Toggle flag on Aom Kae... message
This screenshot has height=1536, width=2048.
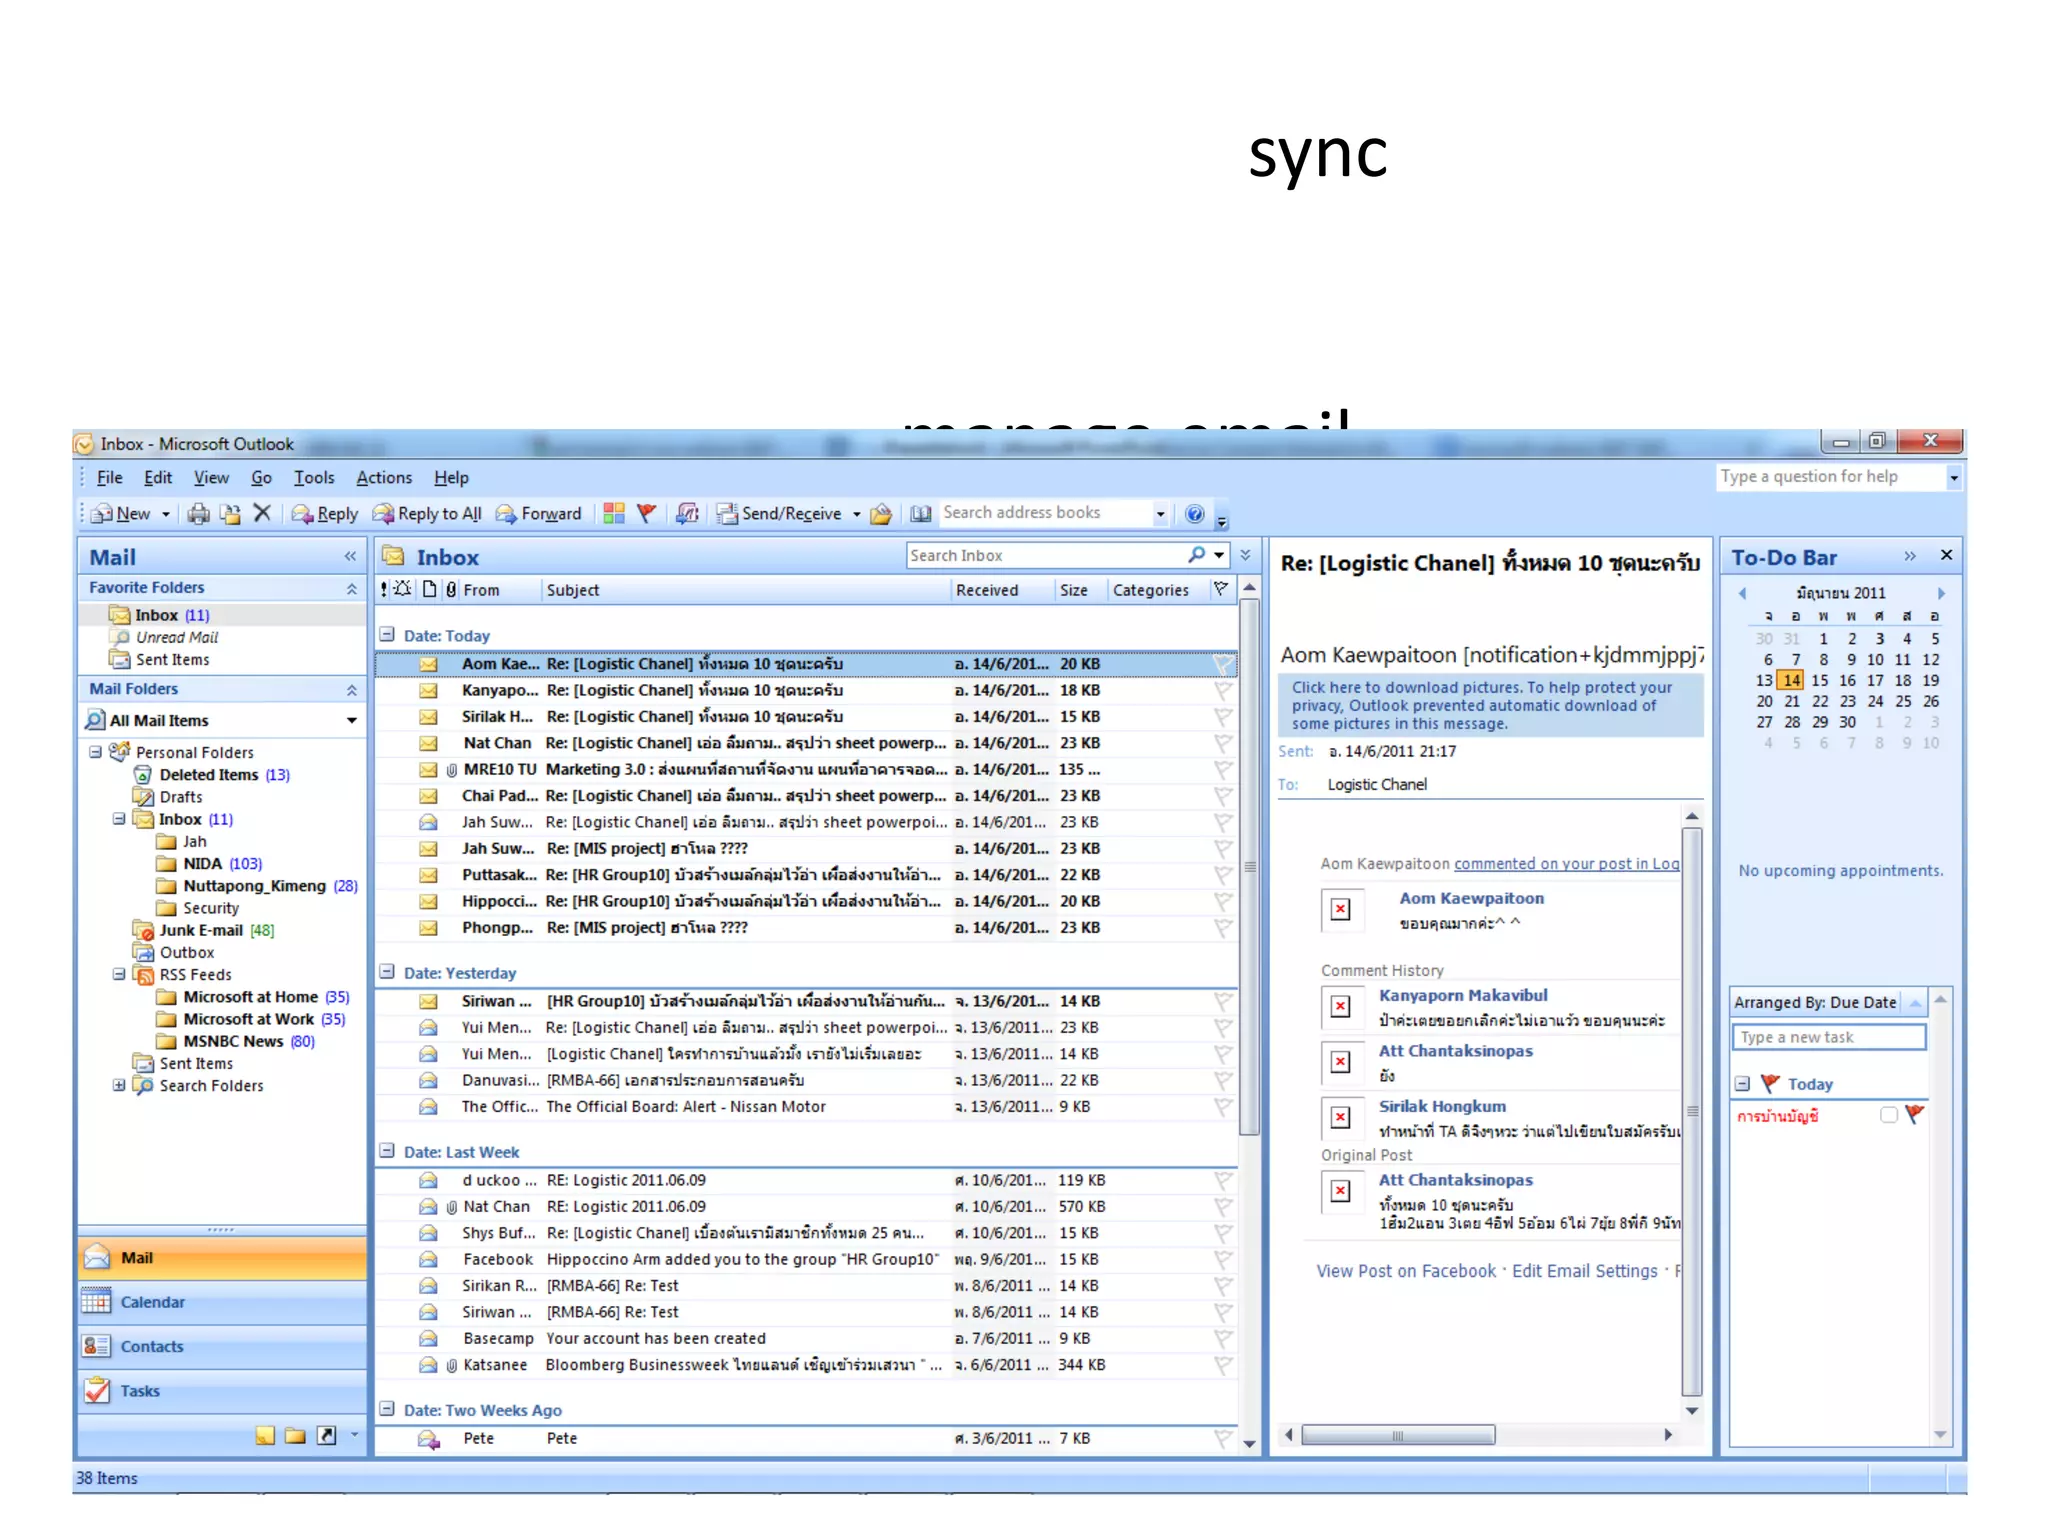(x=1223, y=664)
